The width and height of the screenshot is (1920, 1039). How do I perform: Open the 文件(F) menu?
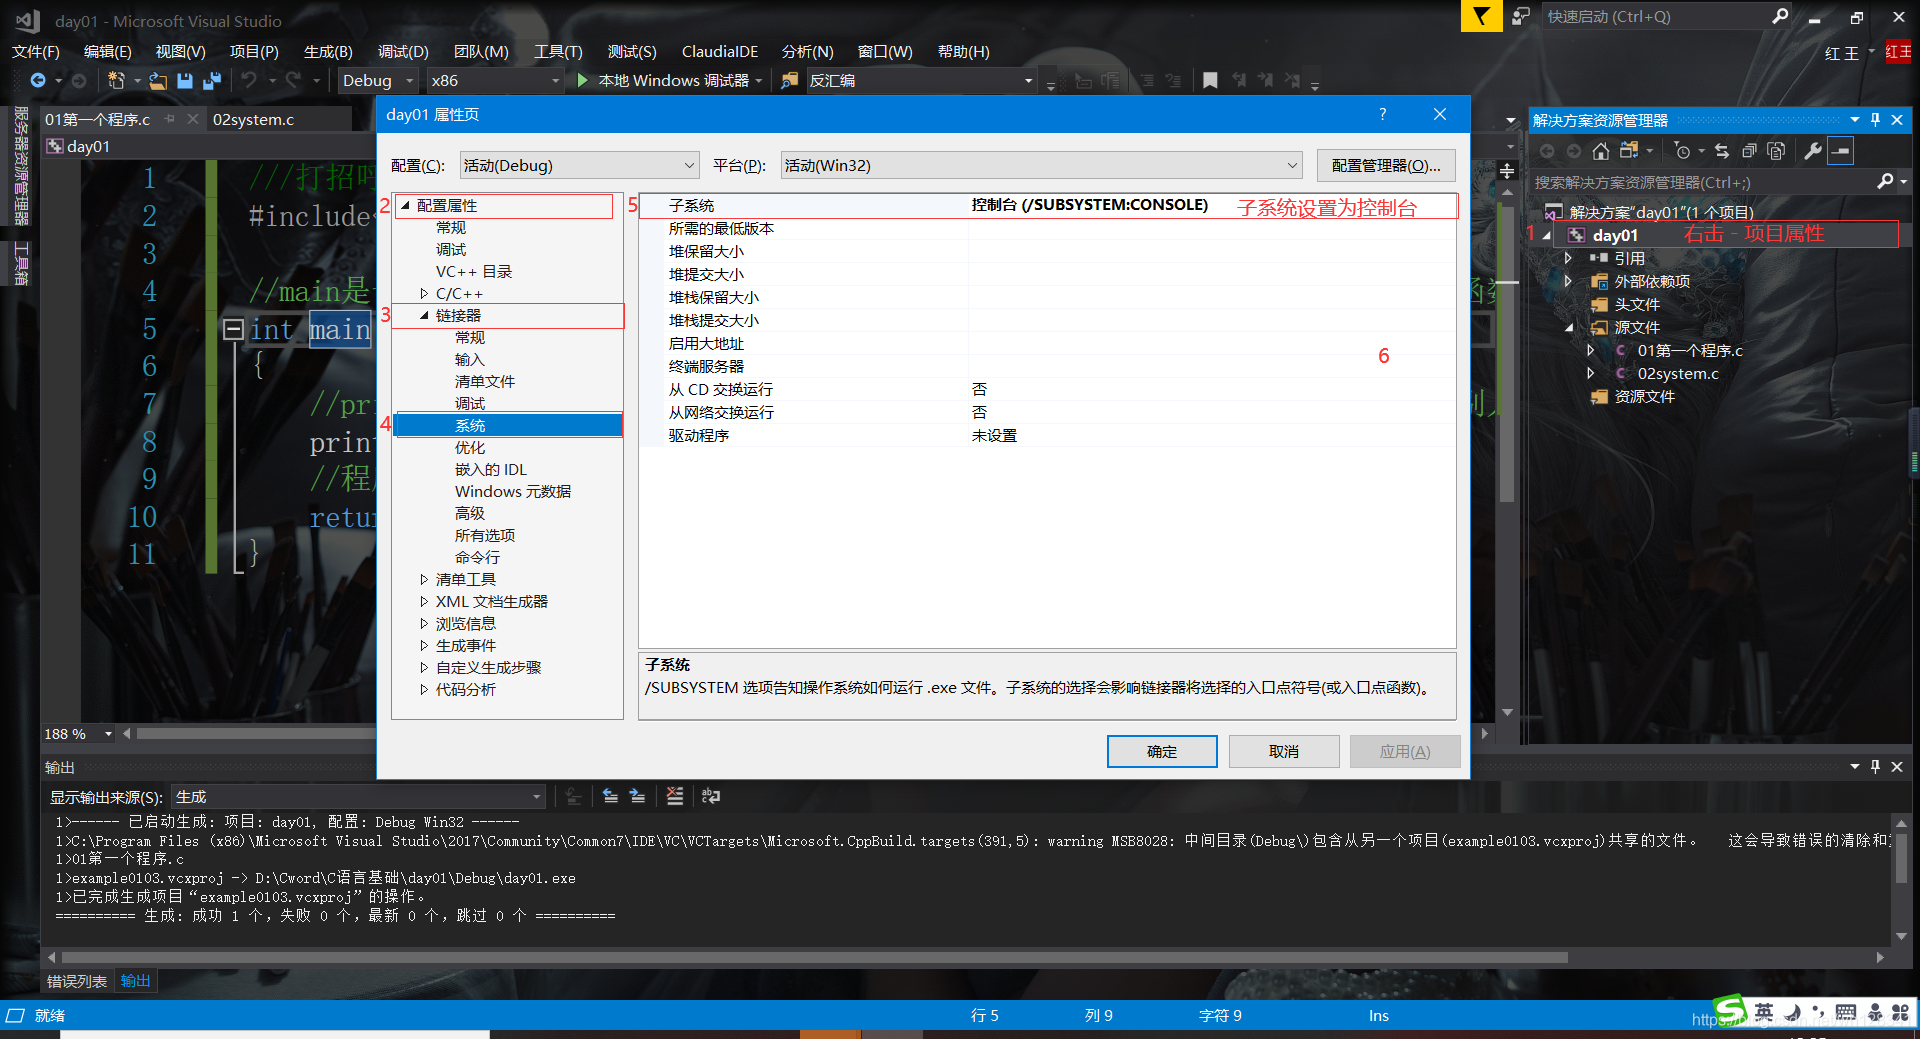click(36, 52)
